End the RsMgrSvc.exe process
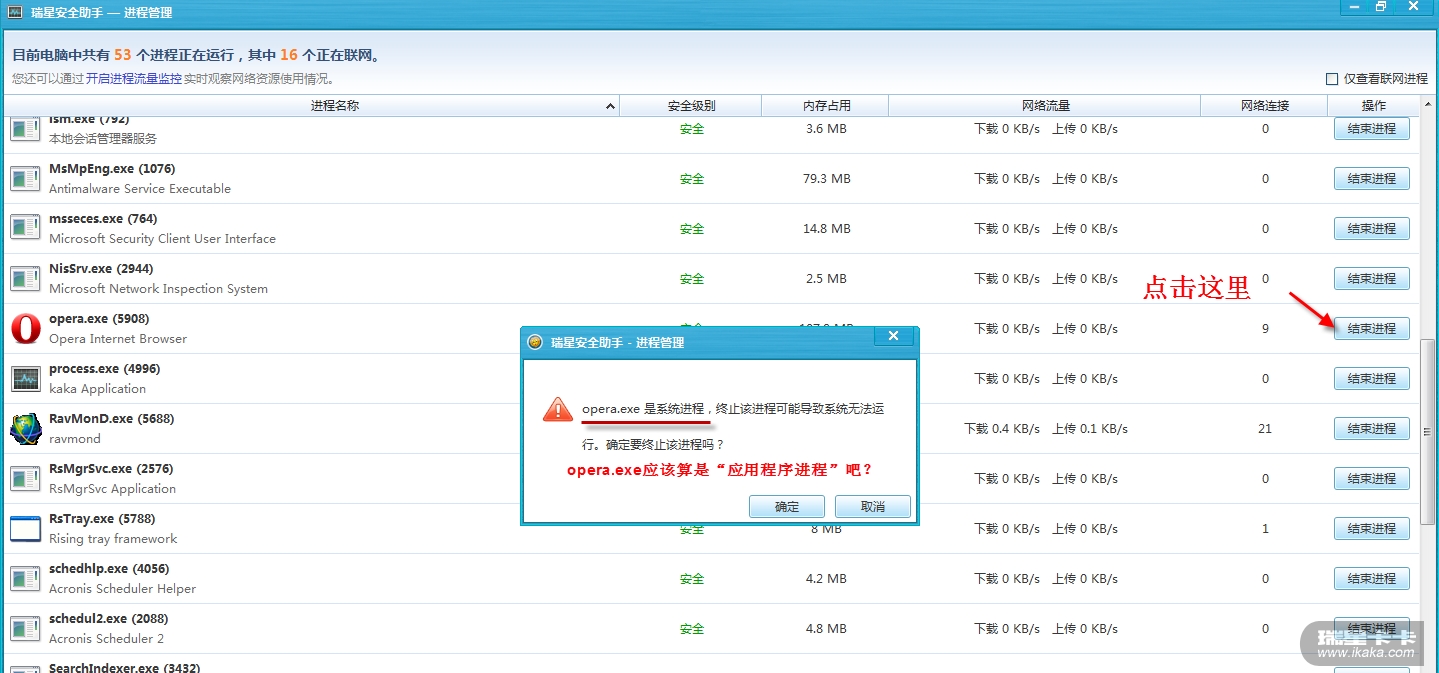This screenshot has height=673, width=1439. tap(1372, 478)
